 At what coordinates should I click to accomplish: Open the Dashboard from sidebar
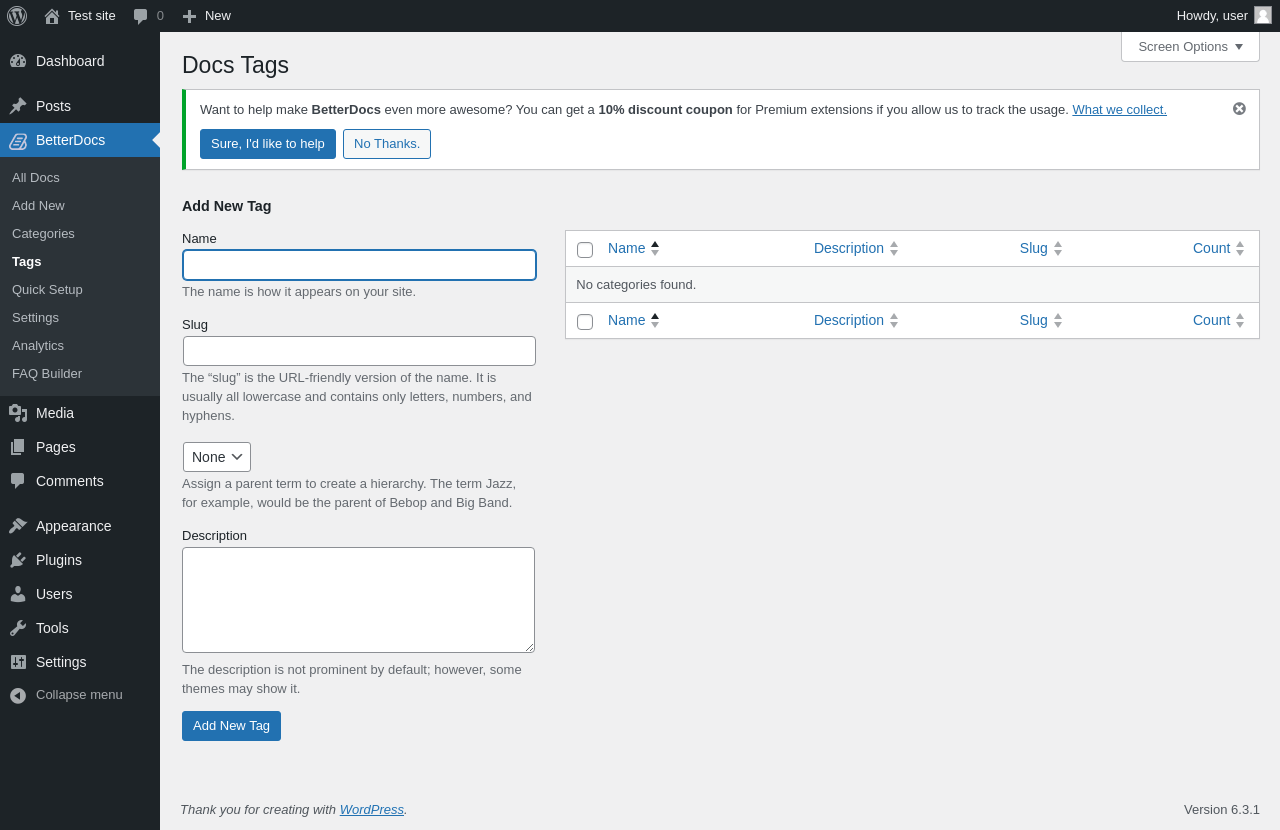click(70, 61)
